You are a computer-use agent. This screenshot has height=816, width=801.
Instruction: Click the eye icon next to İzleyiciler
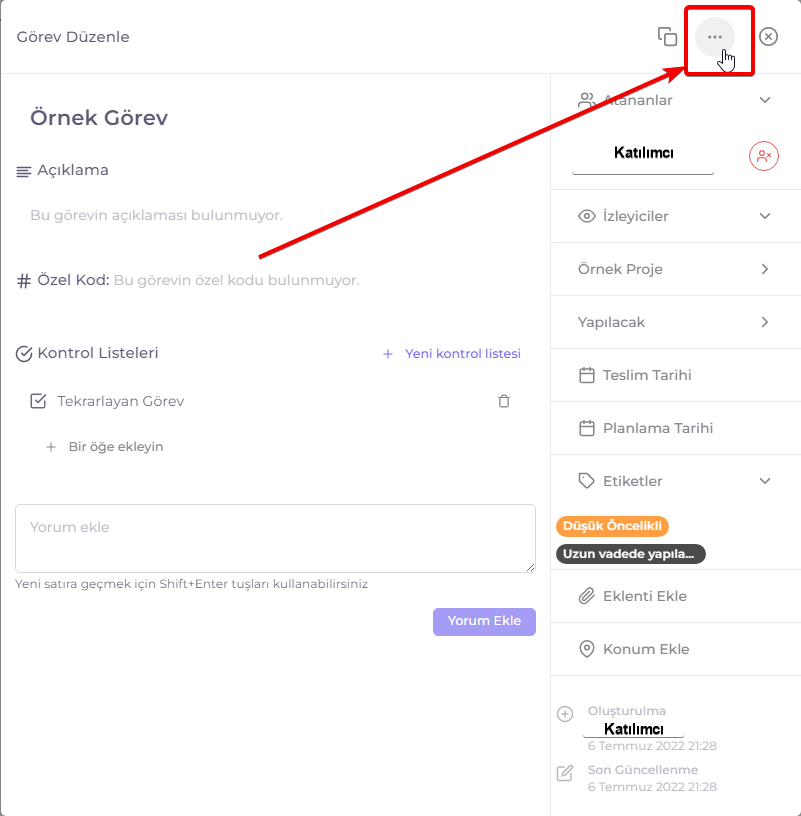[x=587, y=216]
